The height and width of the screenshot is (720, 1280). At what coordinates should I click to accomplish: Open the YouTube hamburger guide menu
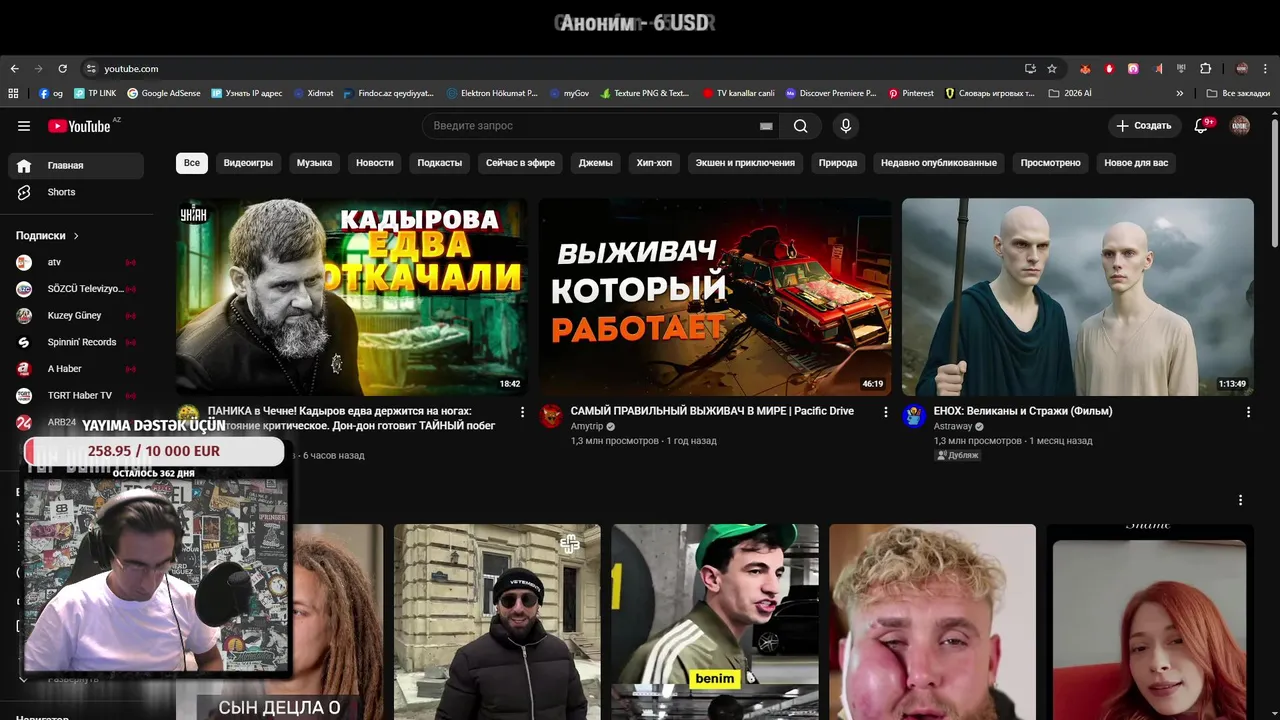(x=24, y=126)
